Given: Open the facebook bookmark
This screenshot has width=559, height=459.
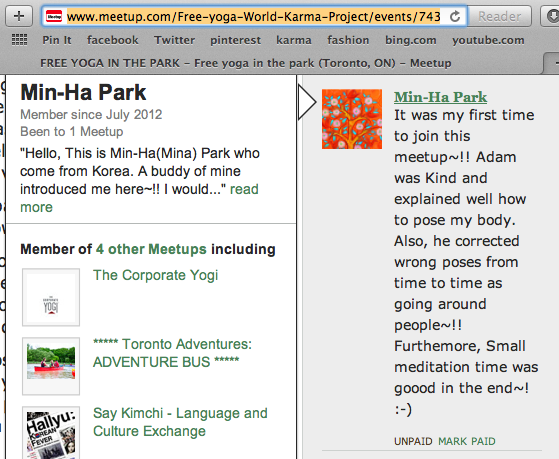Looking at the screenshot, I should (x=113, y=40).
